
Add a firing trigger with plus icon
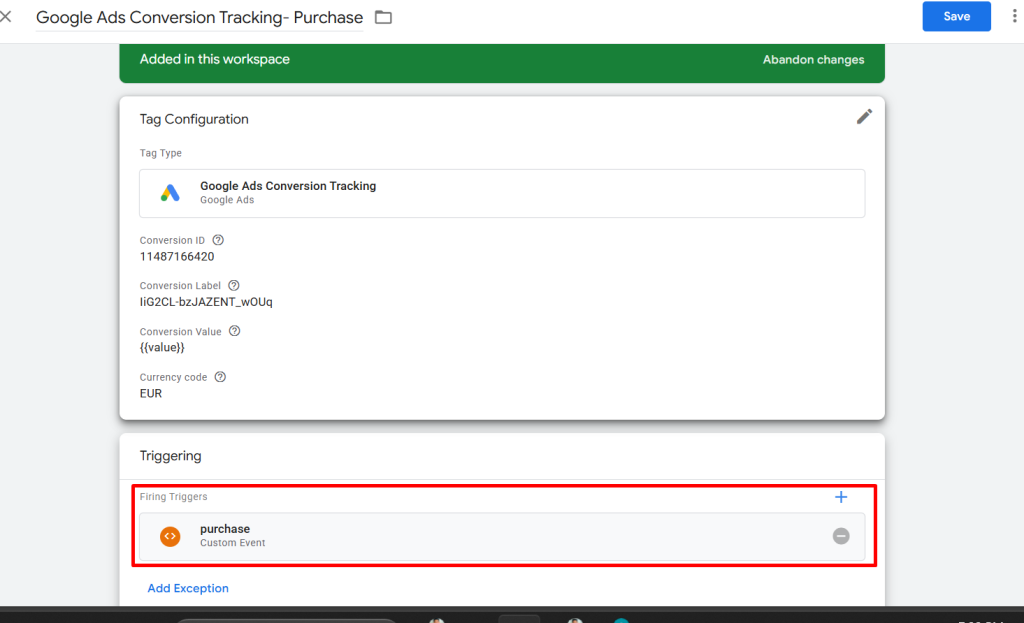[x=841, y=497]
